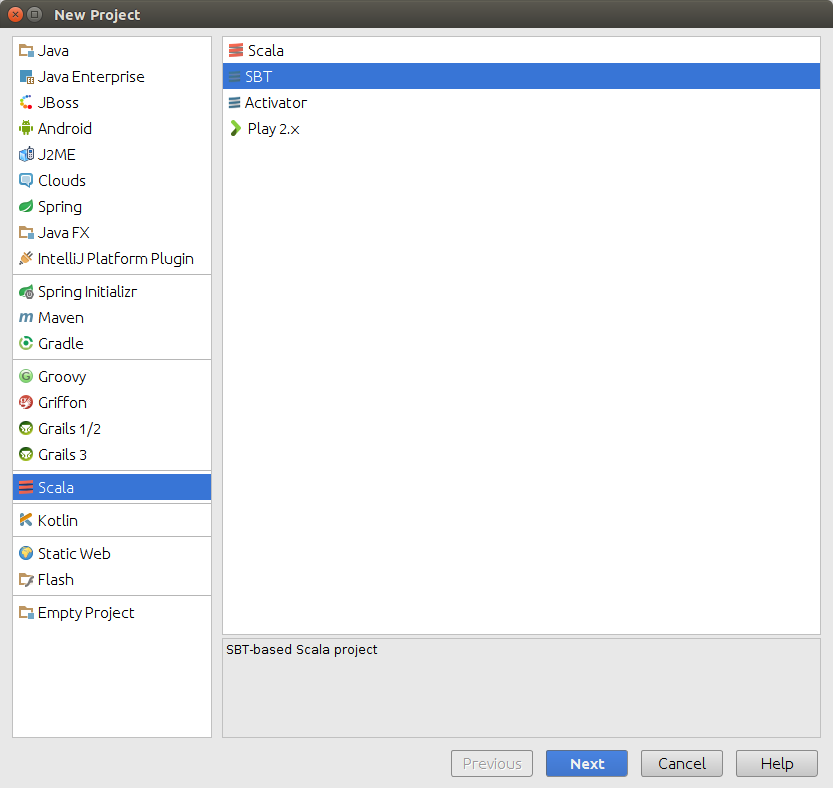Click the Kotlin logo icon
The height and width of the screenshot is (788, 833).
(x=26, y=520)
